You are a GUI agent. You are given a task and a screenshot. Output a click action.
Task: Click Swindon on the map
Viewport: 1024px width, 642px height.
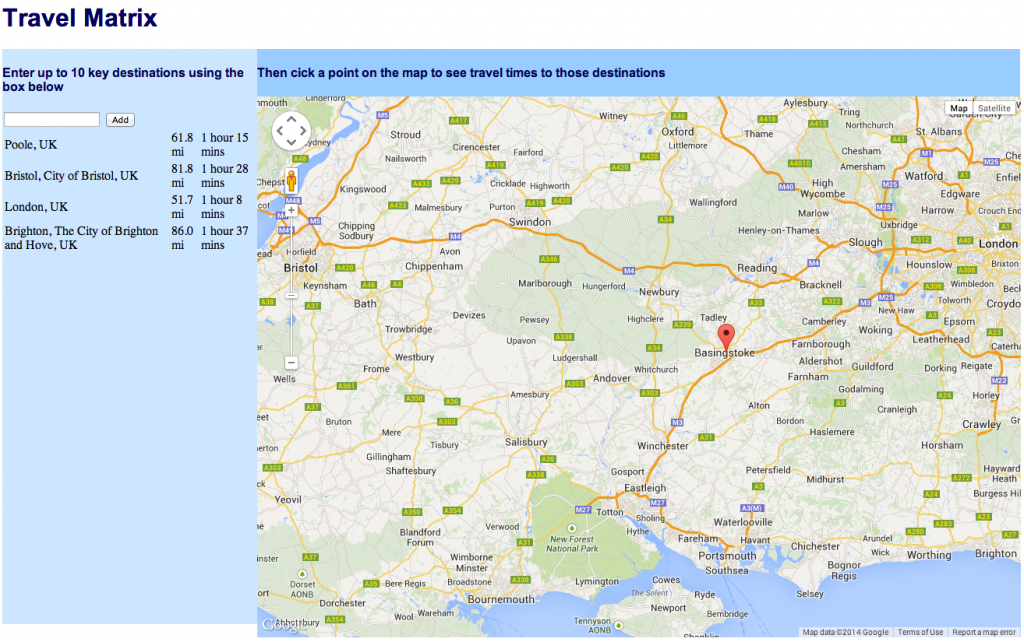(x=530, y=222)
